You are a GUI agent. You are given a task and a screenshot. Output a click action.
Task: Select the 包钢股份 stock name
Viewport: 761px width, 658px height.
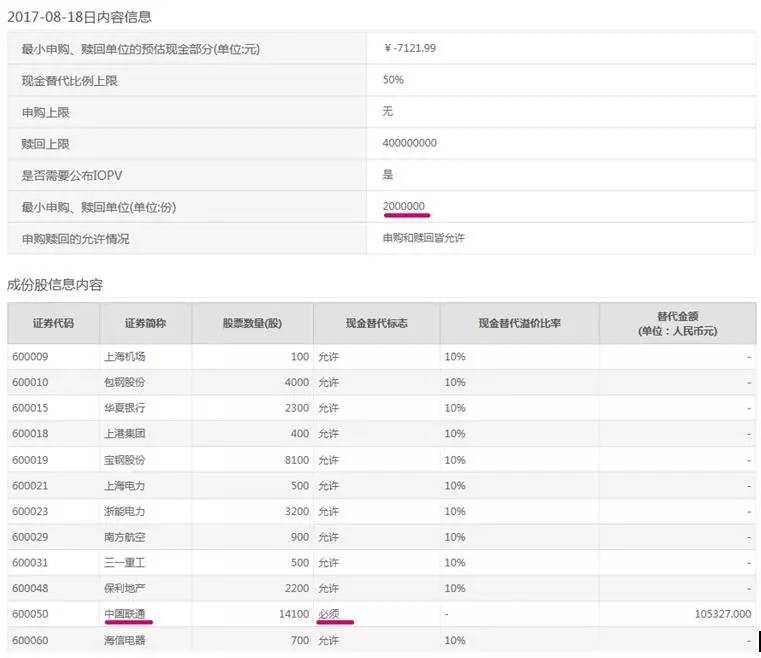pos(125,382)
